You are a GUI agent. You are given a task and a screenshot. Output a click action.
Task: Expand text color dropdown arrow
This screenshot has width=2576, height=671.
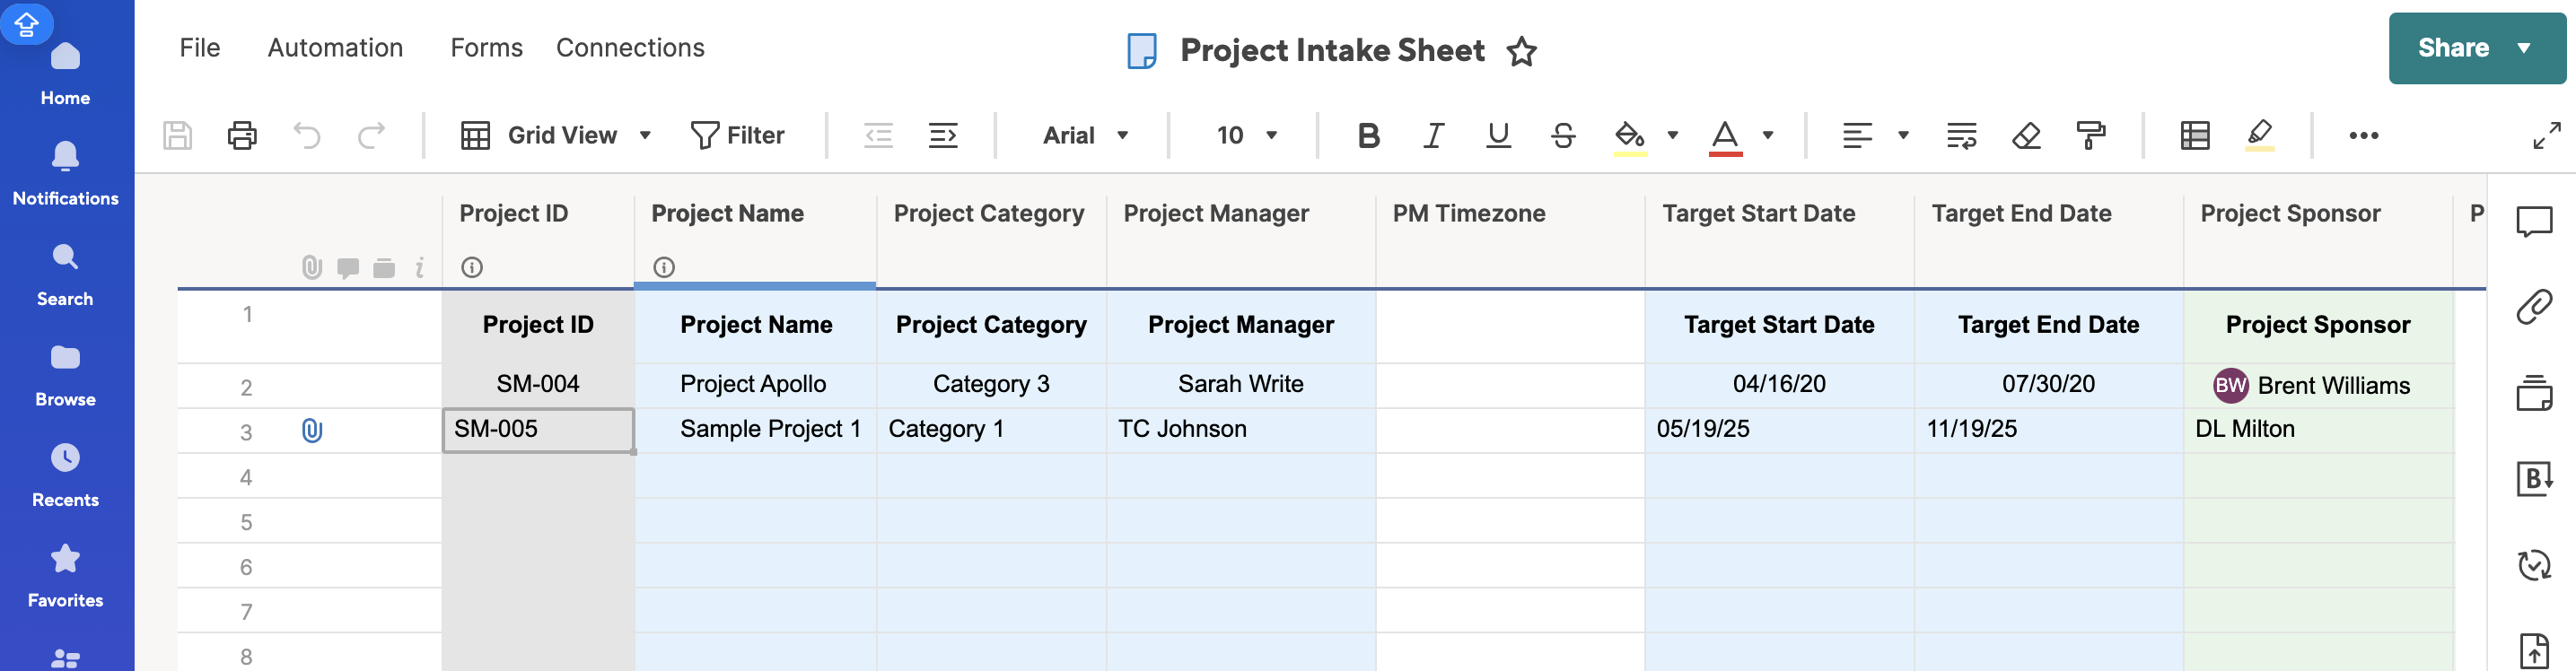[1768, 135]
